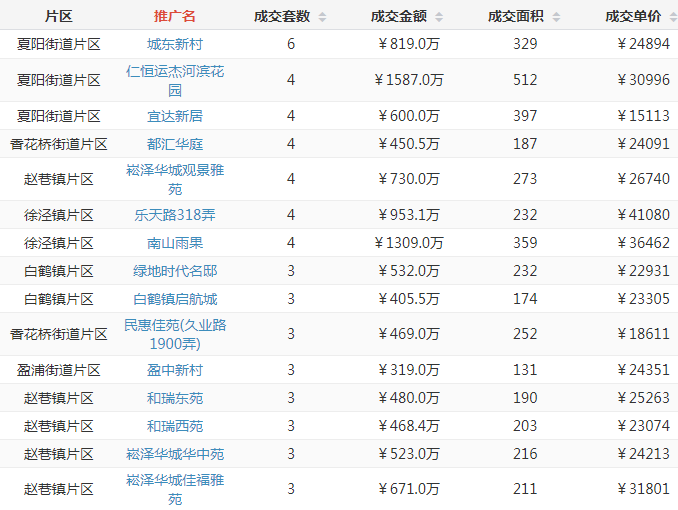Select amount ¥600.0万
The height and width of the screenshot is (510, 678).
tap(409, 116)
